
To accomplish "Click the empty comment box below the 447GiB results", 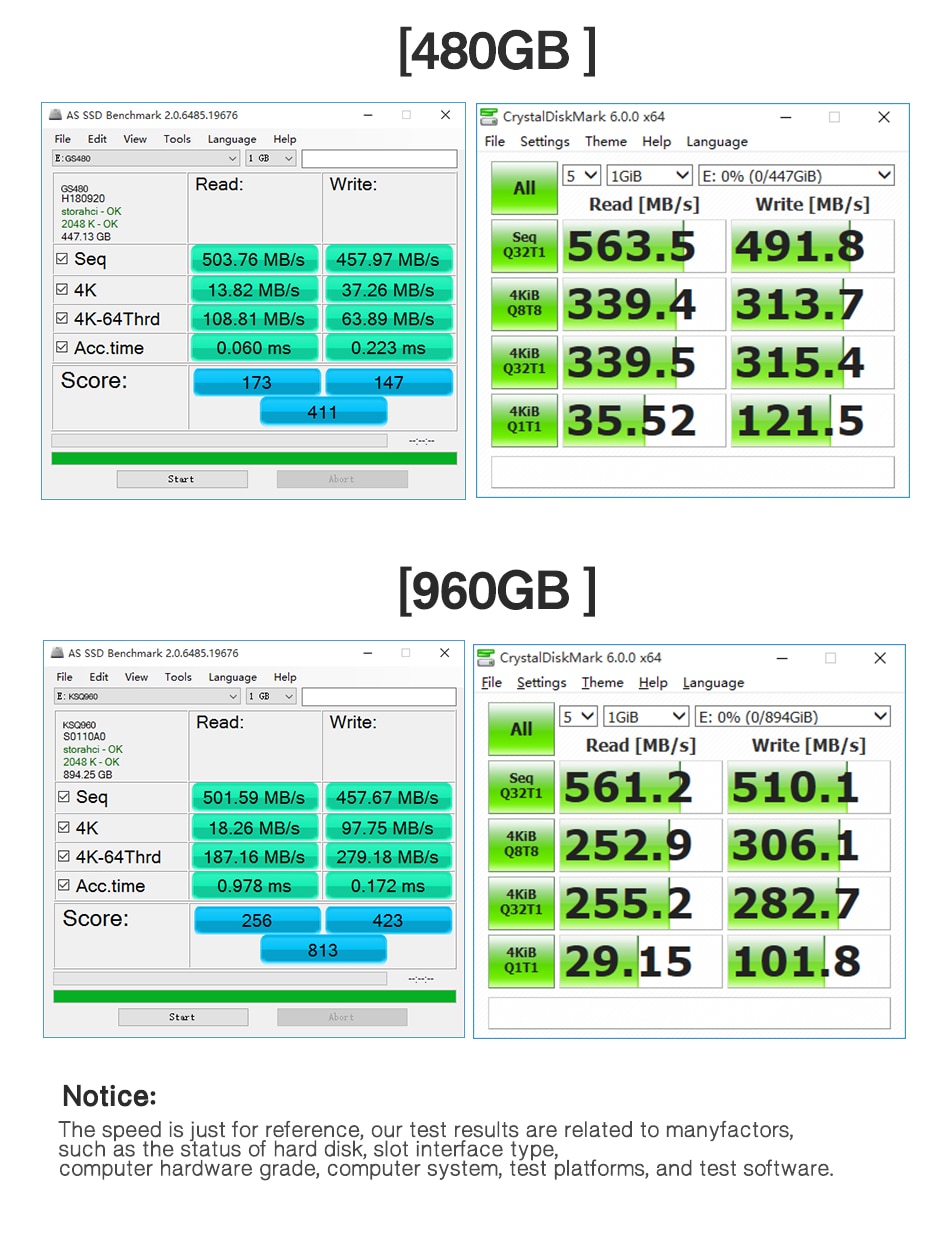I will pyautogui.click(x=692, y=472).
